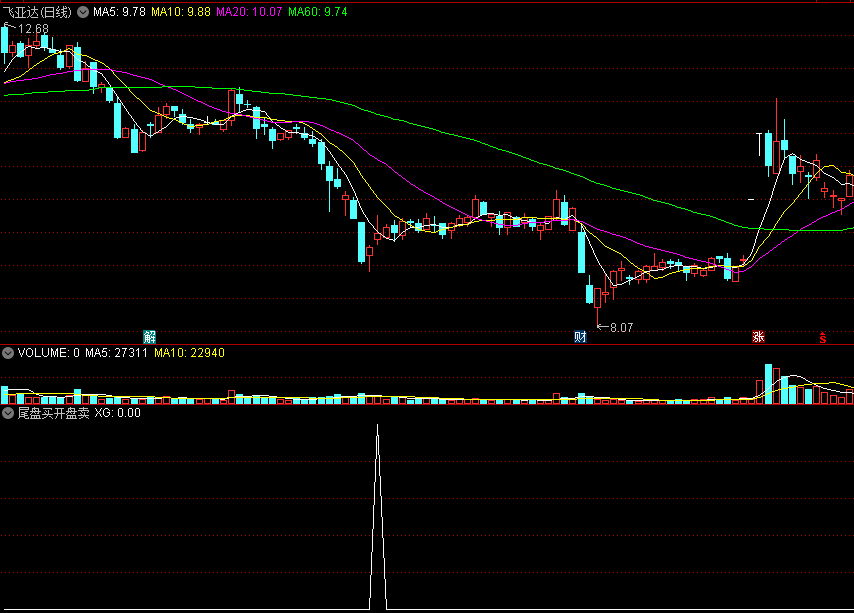Screen dimensions: 854x613
Task: Click the 财 financial report marker icon
Action: [x=580, y=336]
